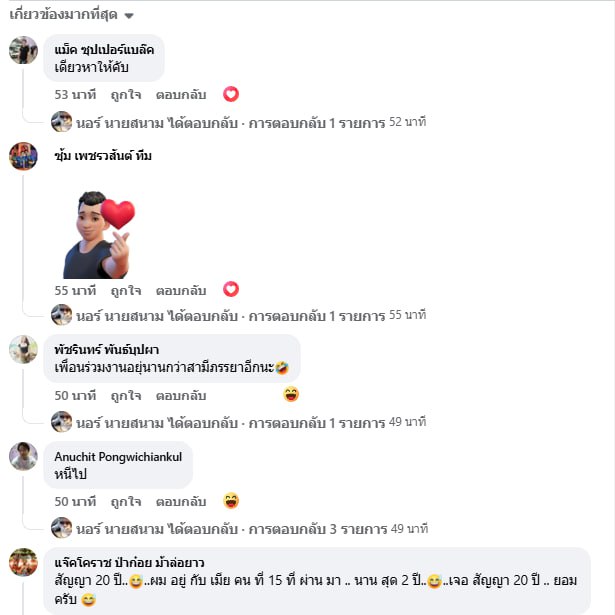This screenshot has height=615, width=615.
Task: Click heart reaction icon under เดี๋ยวหาให้คับ comment
Action: point(231,94)
